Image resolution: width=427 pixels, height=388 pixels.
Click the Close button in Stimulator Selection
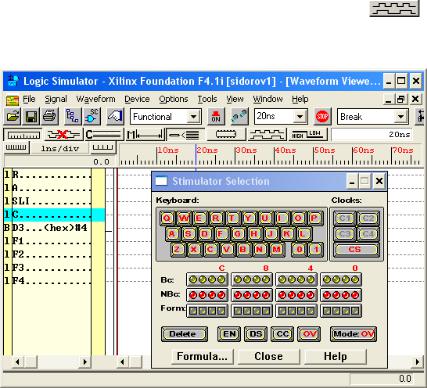click(x=269, y=356)
